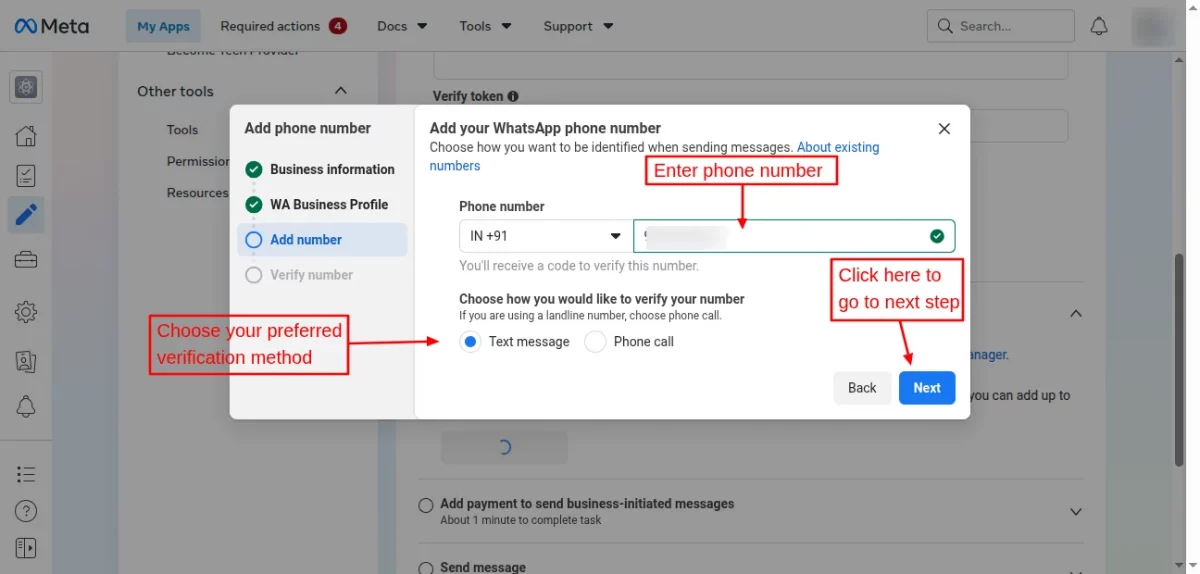
Task: Select the Add number step
Action: coord(322,240)
